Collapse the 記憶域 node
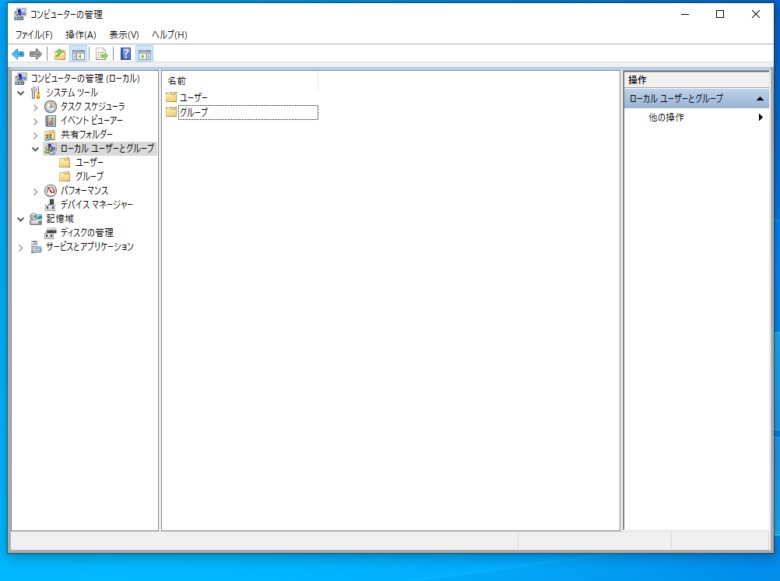 coord(20,219)
